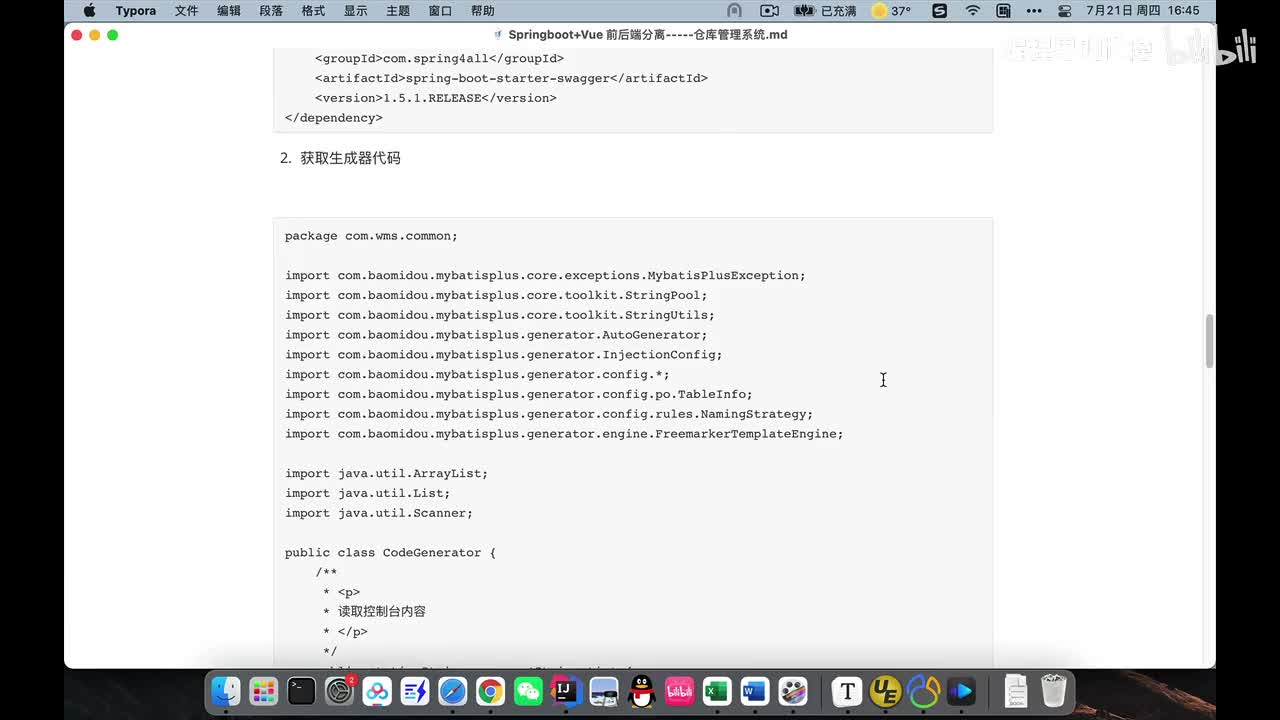
Task: Open the 文件 (File) menu
Action: (186, 11)
